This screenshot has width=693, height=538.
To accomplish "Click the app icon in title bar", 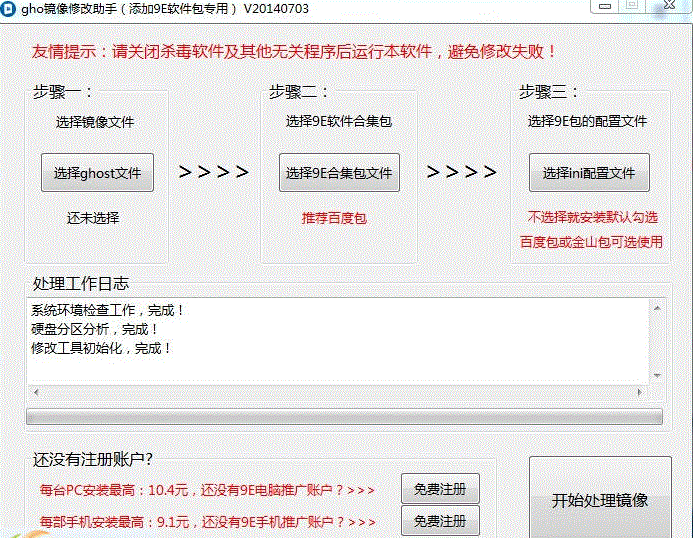I will point(8,9).
